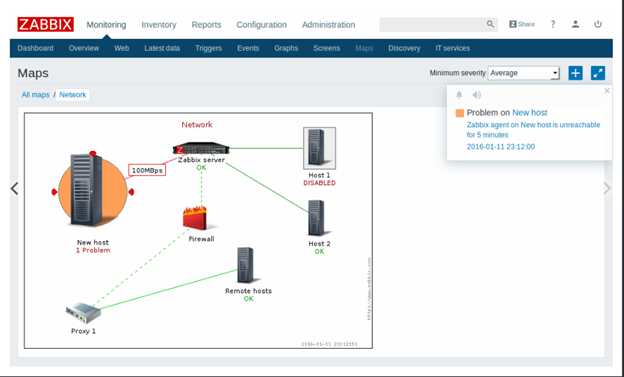Image resolution: width=624 pixels, height=377 pixels.
Task: Click the orange severity square in notification
Action: (460, 113)
